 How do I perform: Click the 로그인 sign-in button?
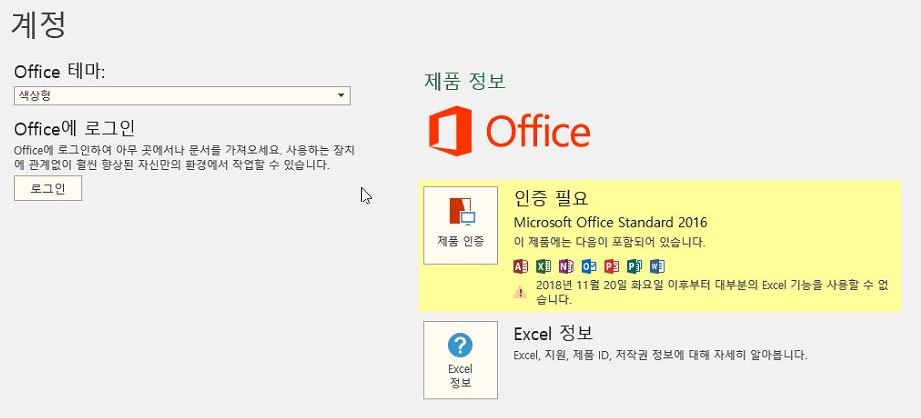pos(48,188)
